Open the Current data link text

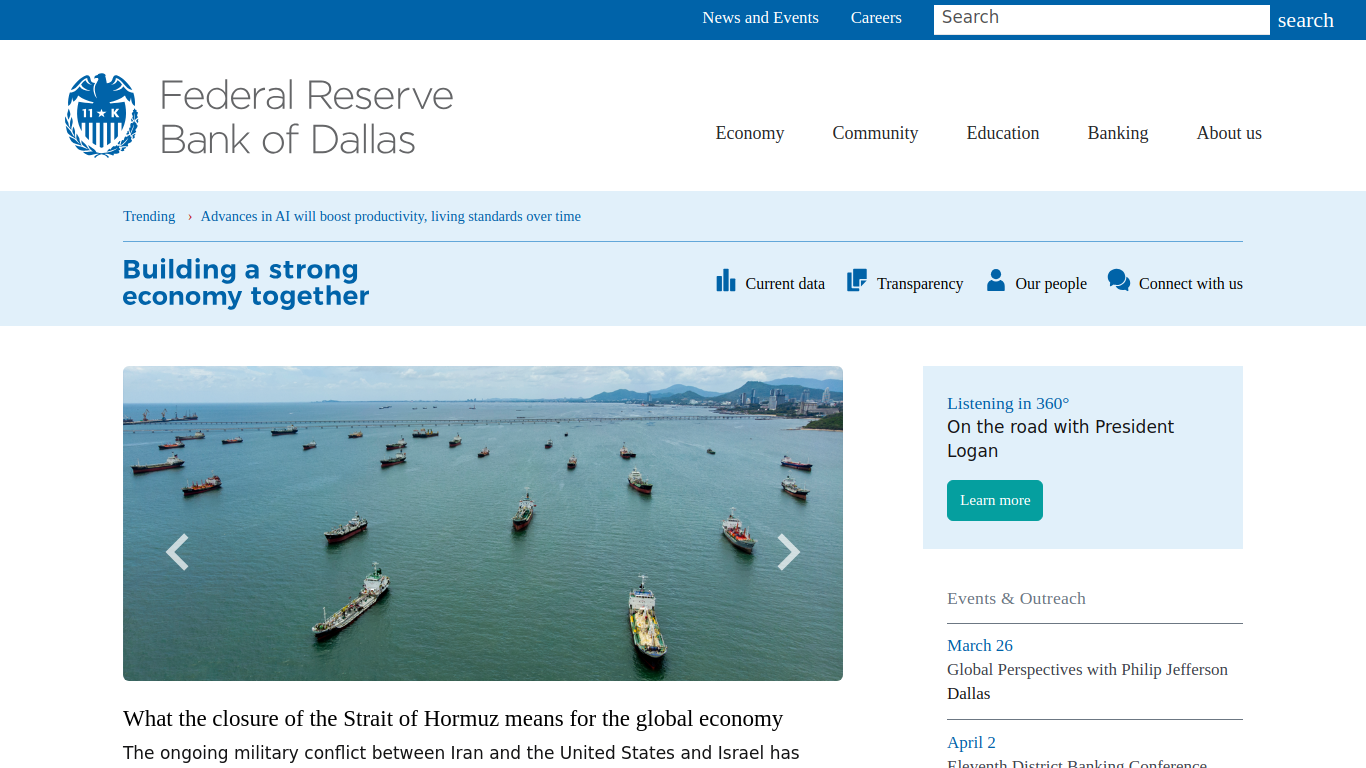click(x=785, y=284)
